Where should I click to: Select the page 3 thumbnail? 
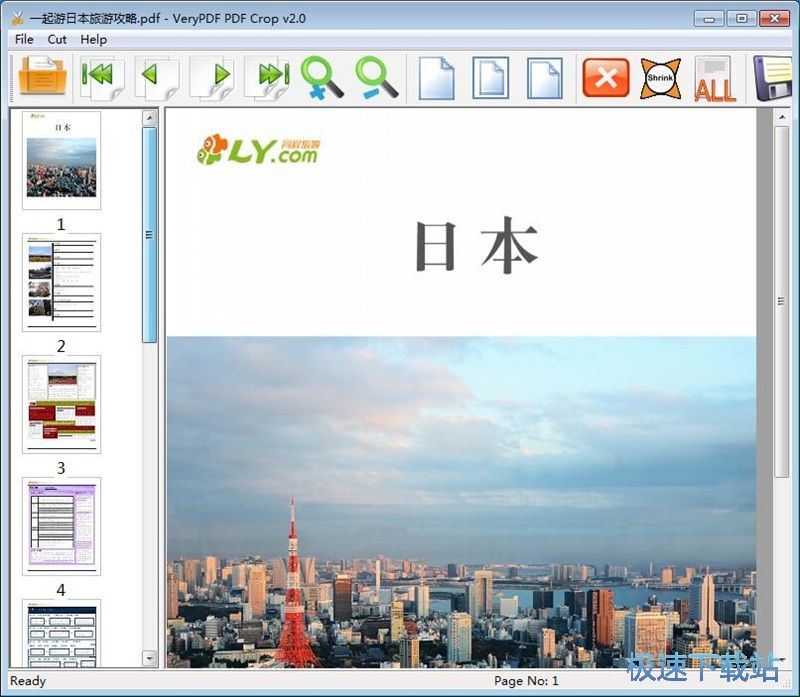click(62, 404)
